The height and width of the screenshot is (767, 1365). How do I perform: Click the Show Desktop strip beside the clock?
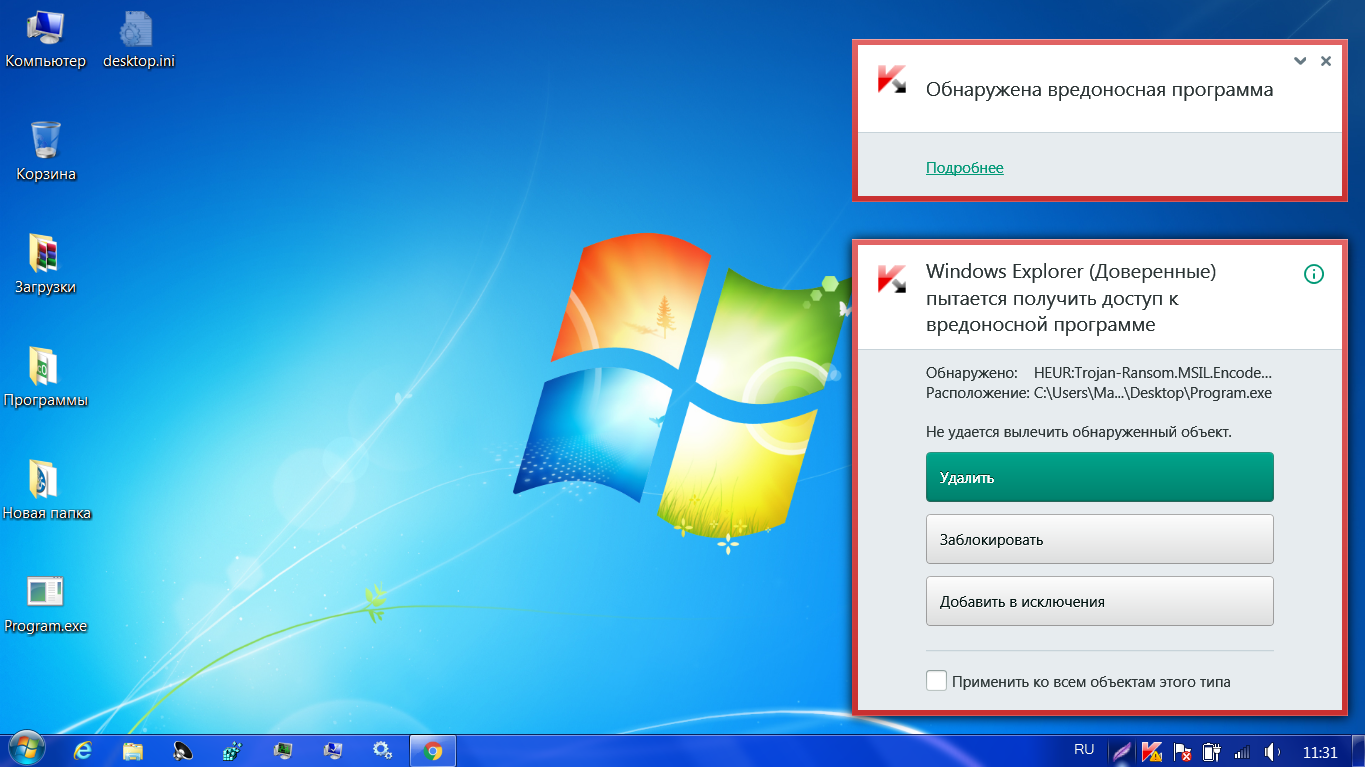coord(1358,751)
